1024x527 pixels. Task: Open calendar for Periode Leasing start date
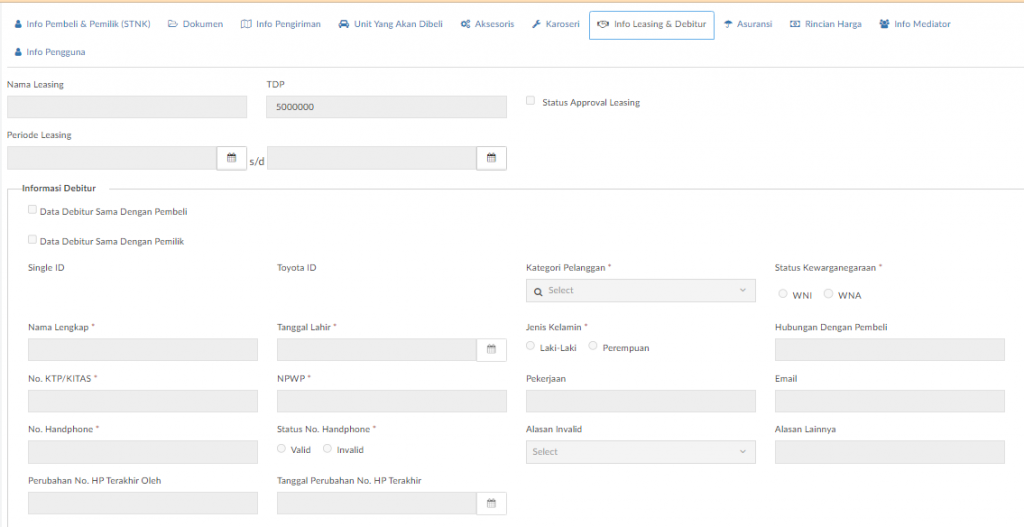[x=231, y=158]
